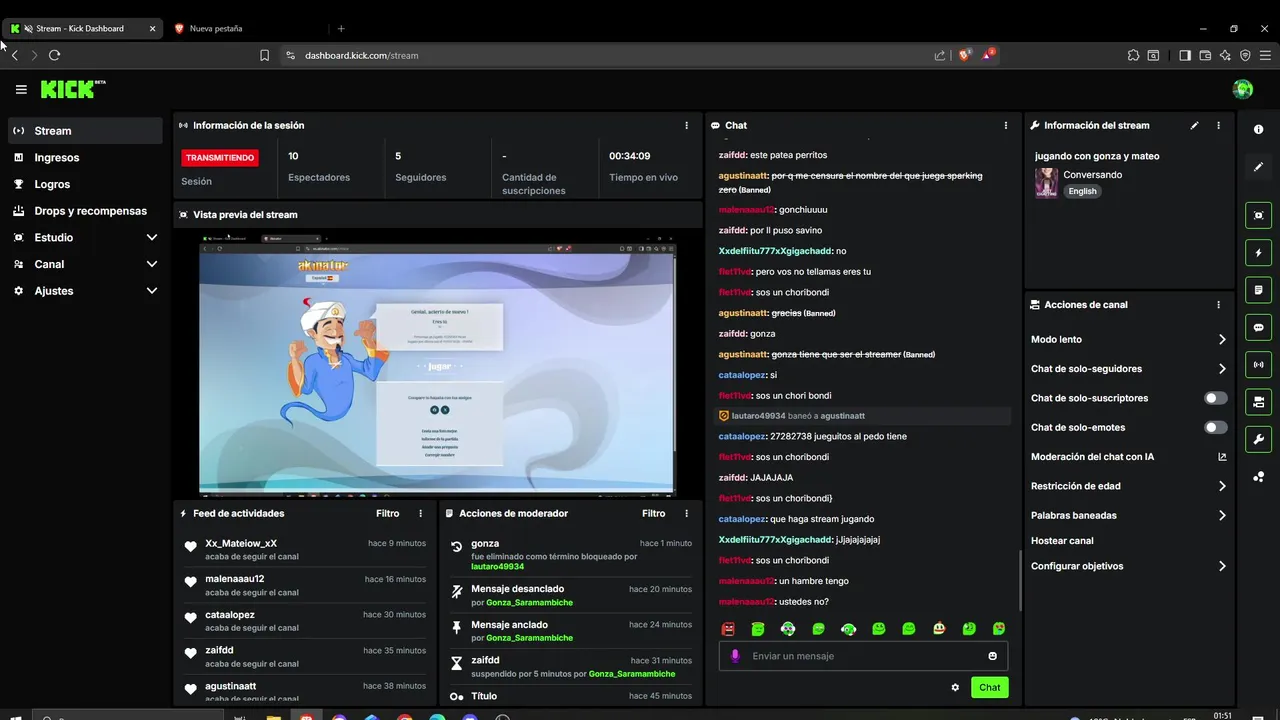Image resolution: width=1280 pixels, height=720 pixels.
Task: Click Hostear canal
Action: (x=1062, y=541)
